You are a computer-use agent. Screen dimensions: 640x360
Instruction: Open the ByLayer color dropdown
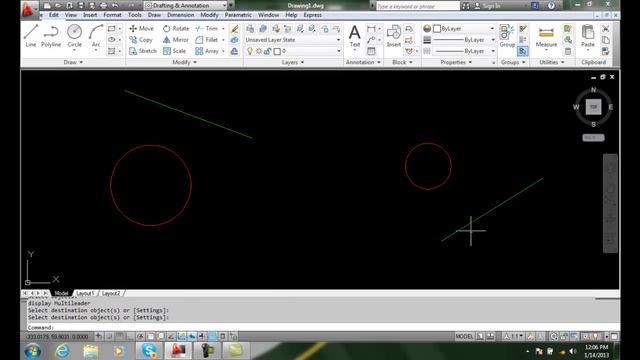(x=464, y=29)
